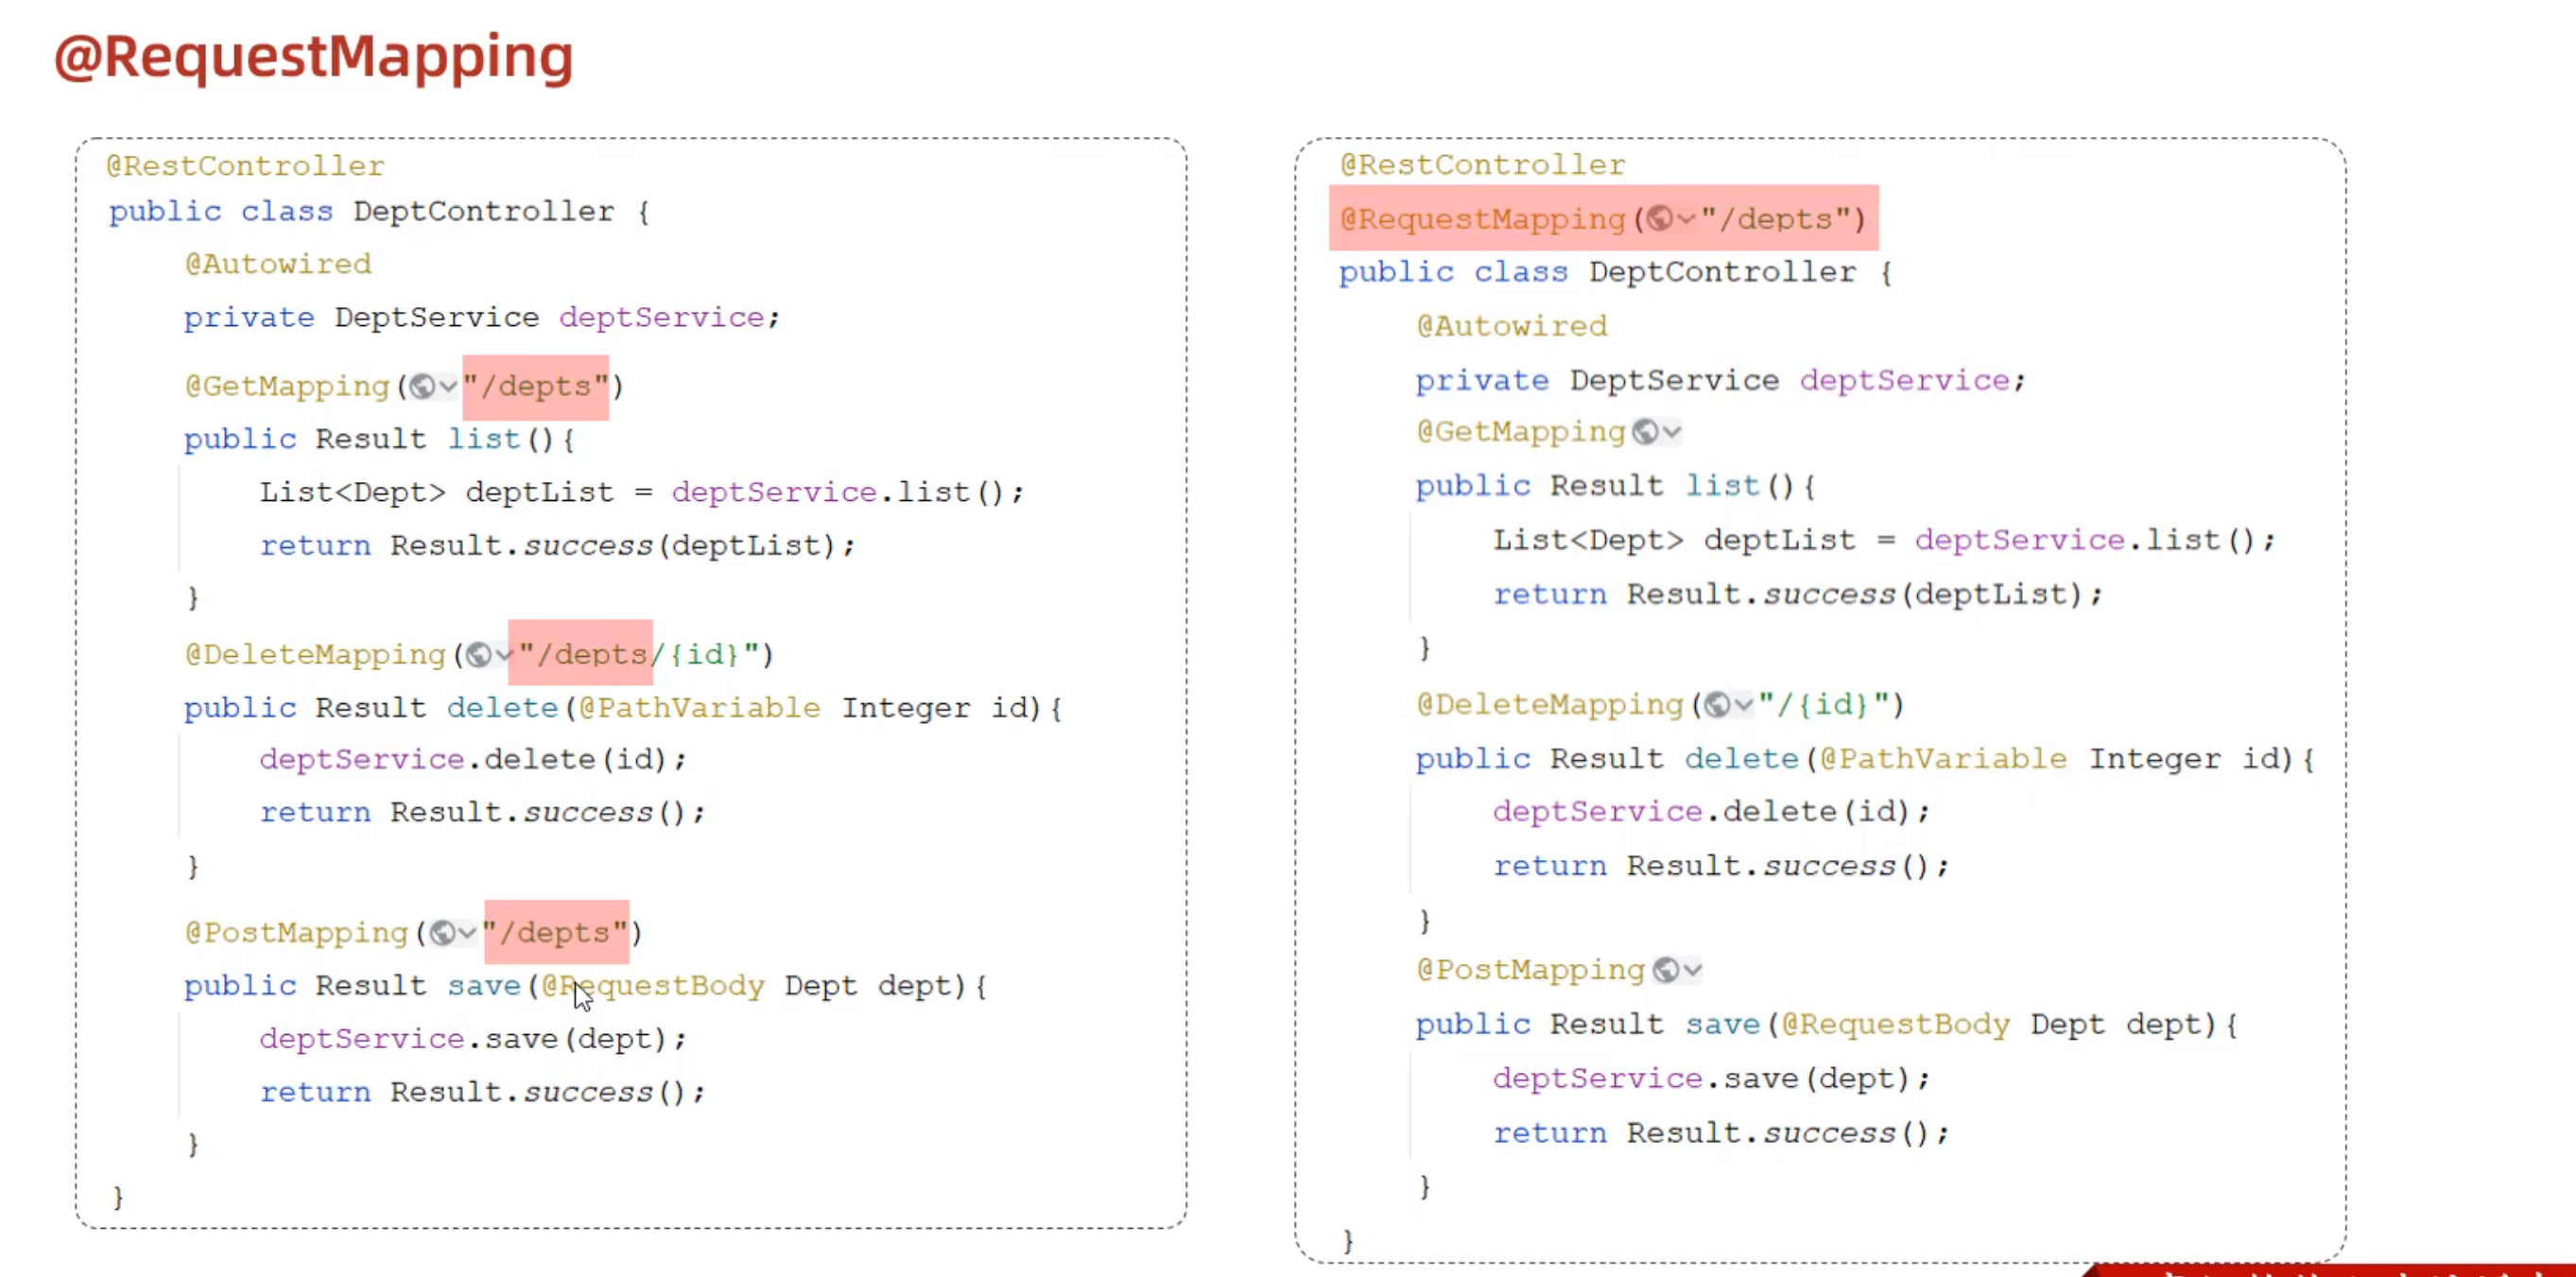This screenshot has height=1277, width=2576.
Task: Open the chevron next to the path-less @PostMapping
Action: click(x=1691, y=970)
